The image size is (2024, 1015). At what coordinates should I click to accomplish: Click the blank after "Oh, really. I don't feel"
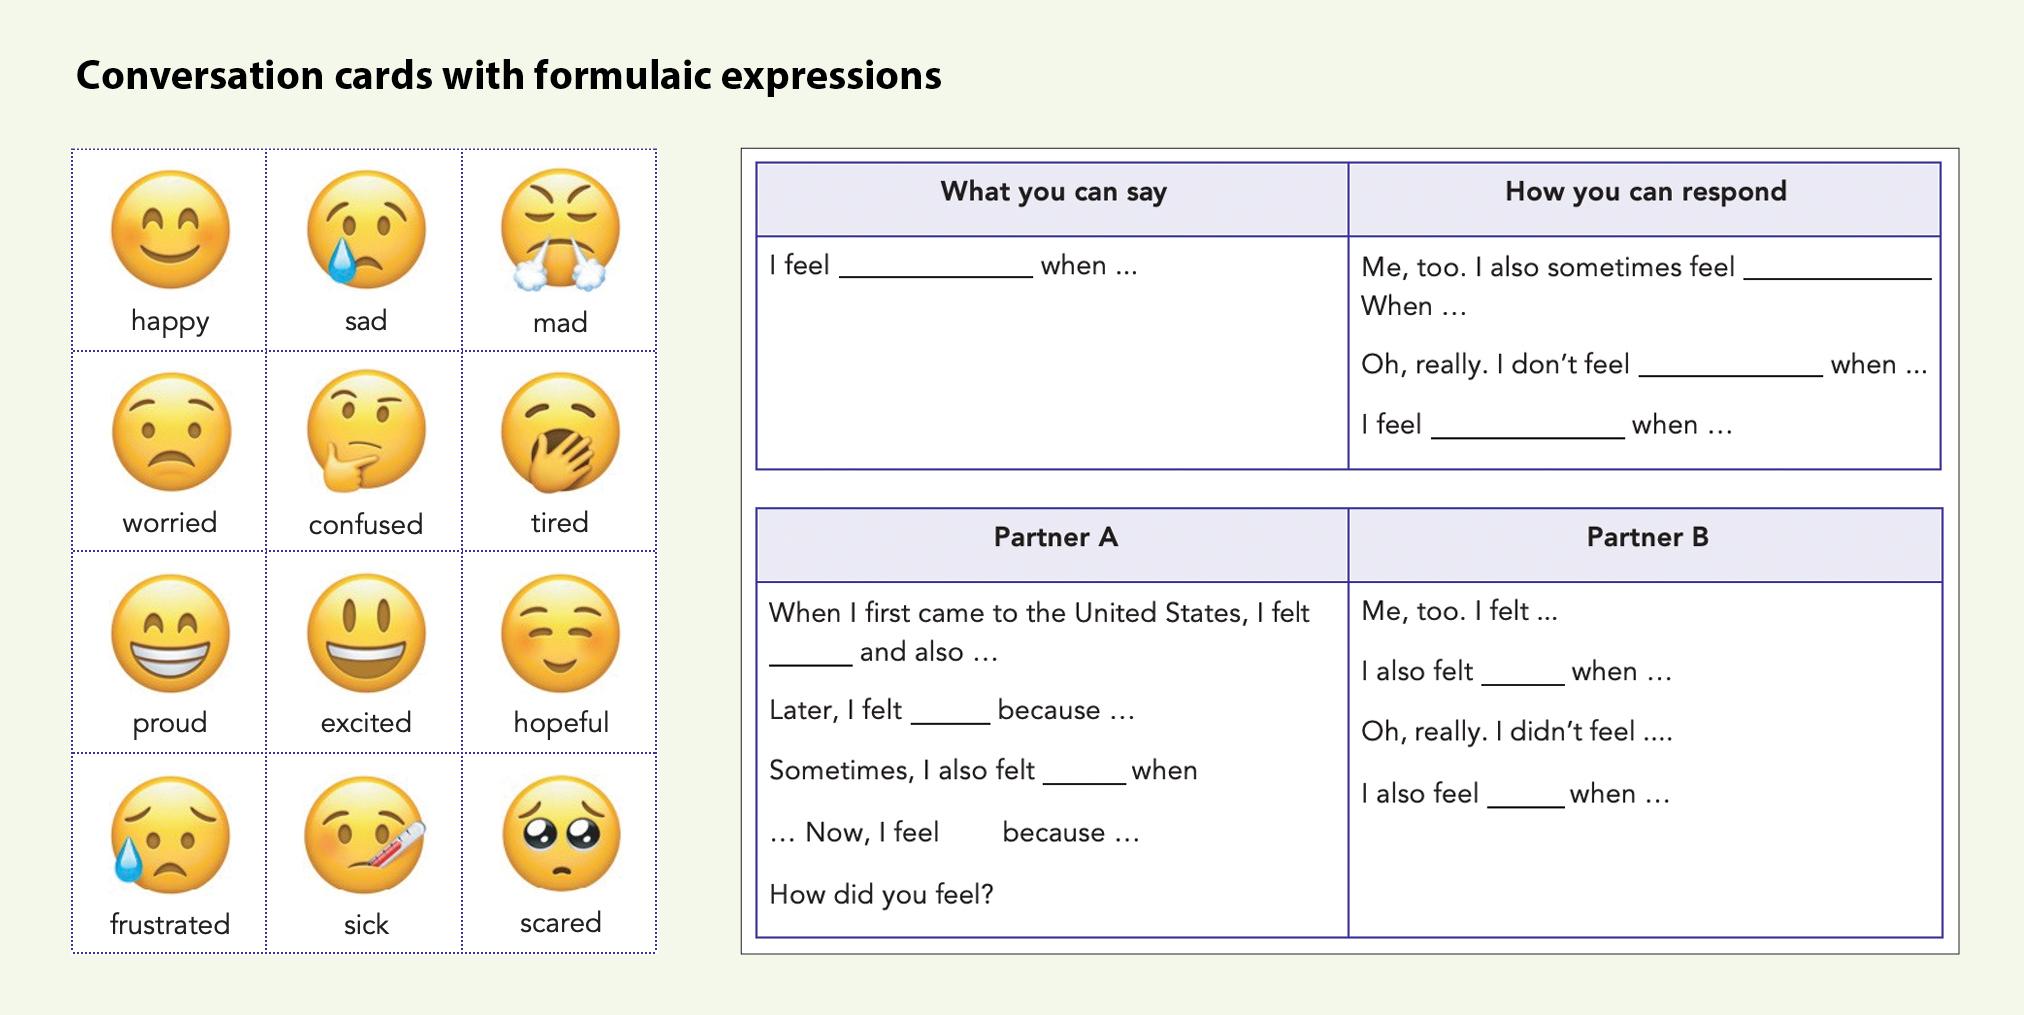[x=1731, y=367]
